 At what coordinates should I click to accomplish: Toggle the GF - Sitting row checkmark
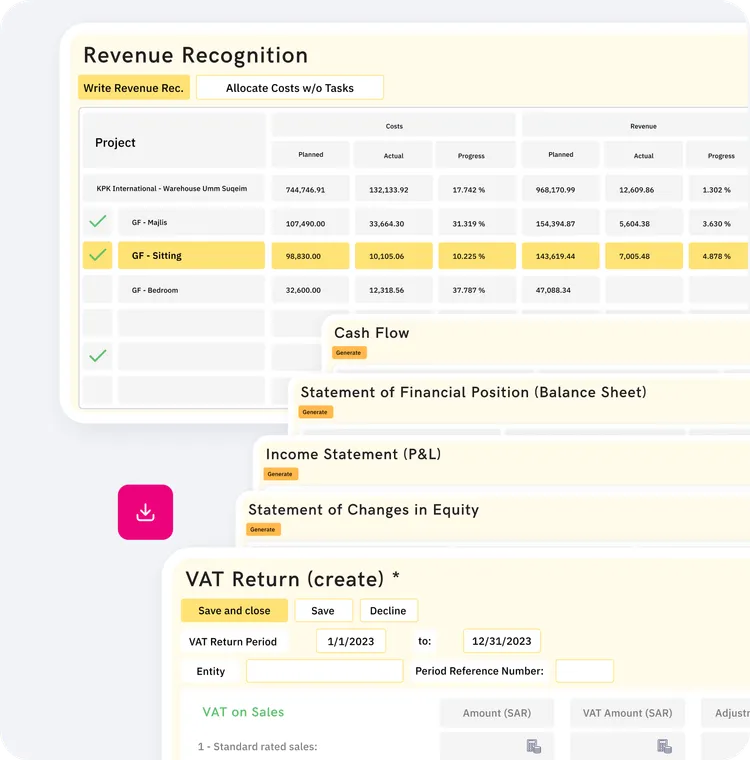pyautogui.click(x=97, y=255)
